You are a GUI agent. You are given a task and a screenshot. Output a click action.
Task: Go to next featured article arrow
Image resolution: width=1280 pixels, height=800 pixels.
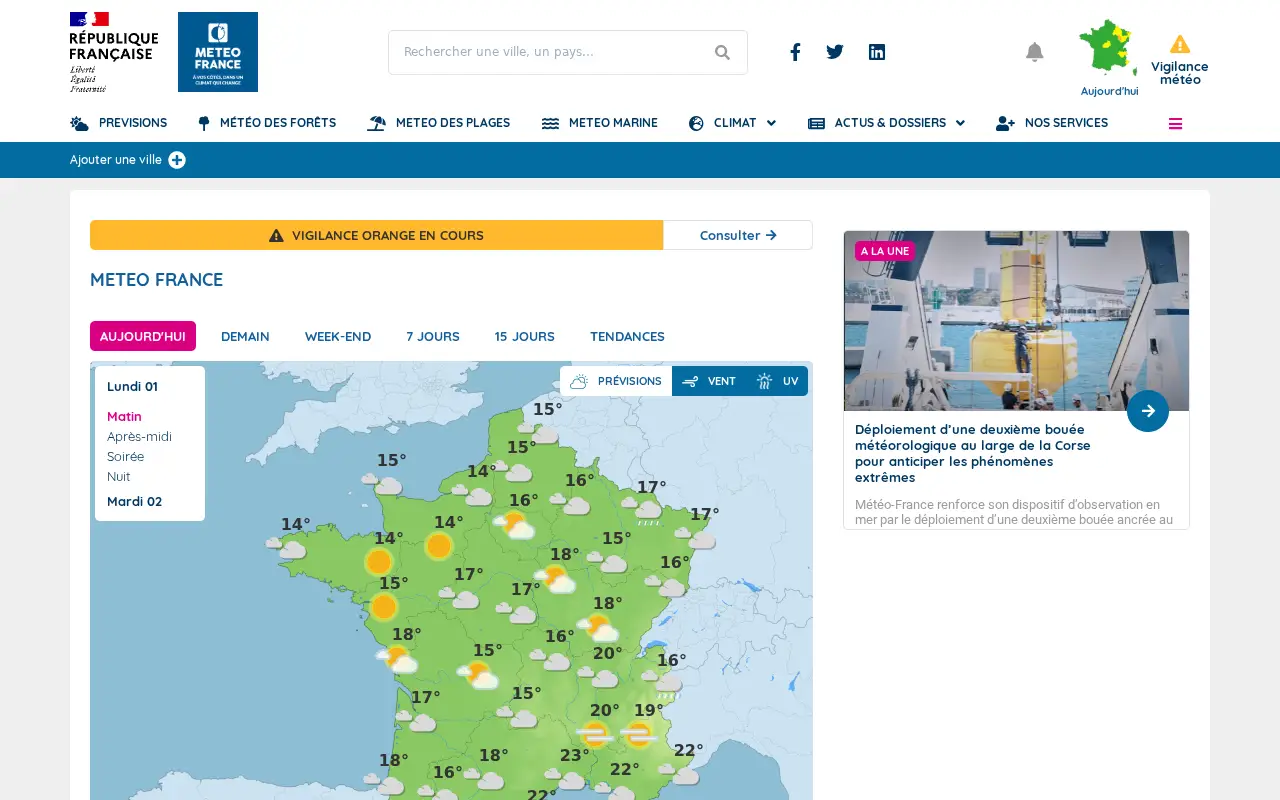1148,411
